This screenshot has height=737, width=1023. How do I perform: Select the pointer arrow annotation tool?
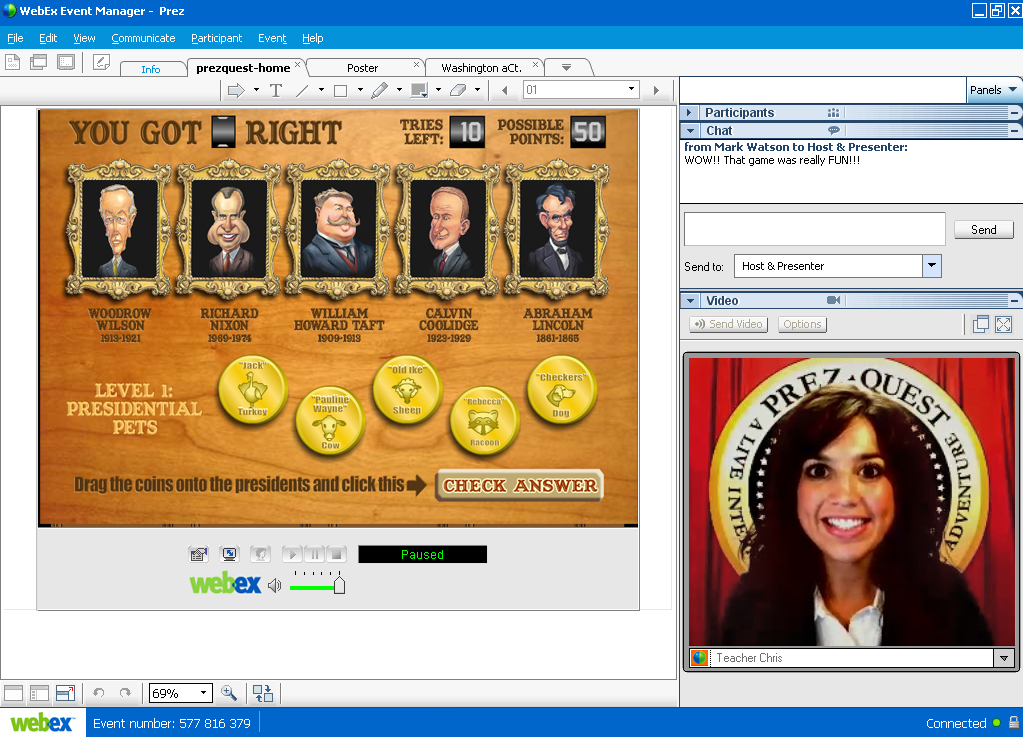point(236,91)
